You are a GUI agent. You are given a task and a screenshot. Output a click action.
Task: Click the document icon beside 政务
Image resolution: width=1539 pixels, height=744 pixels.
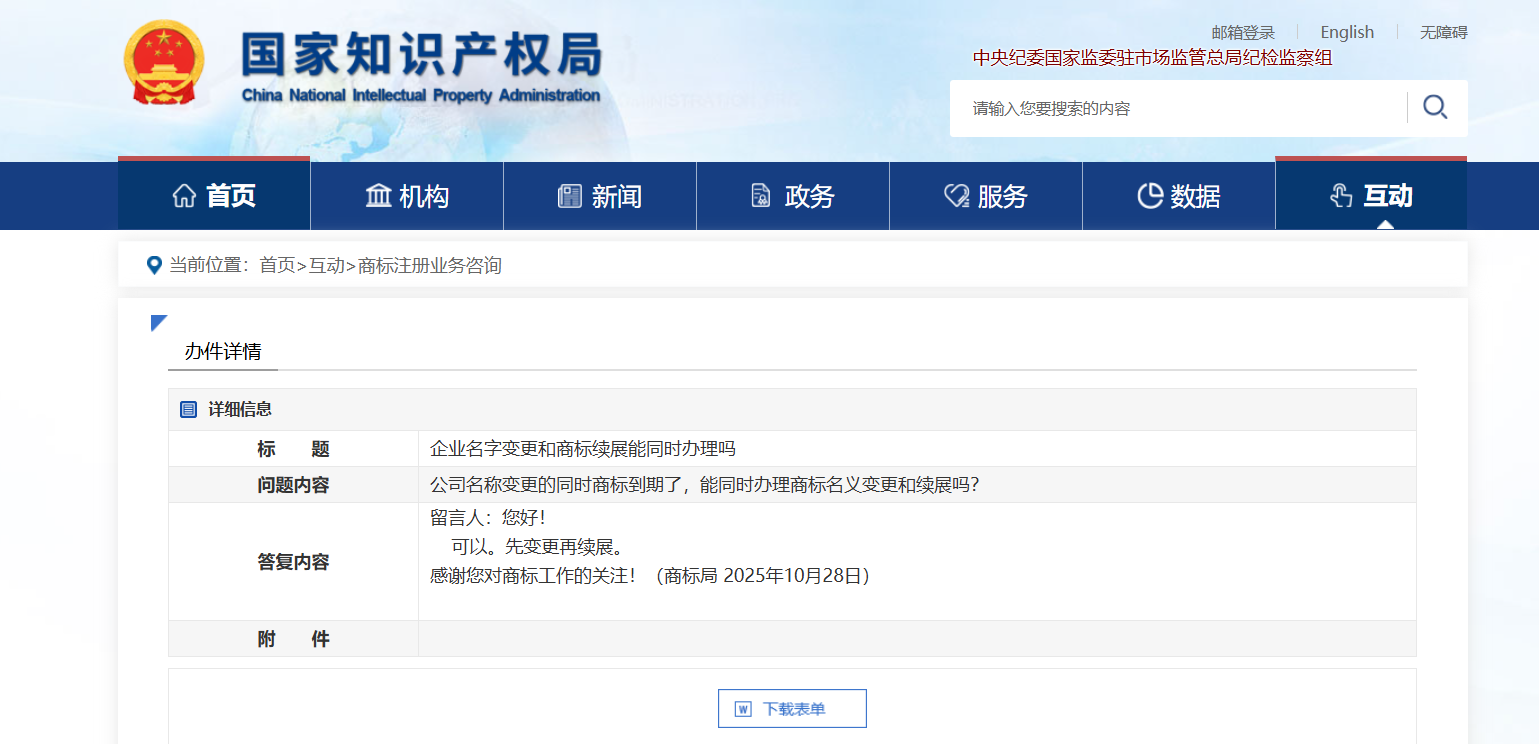coord(761,196)
